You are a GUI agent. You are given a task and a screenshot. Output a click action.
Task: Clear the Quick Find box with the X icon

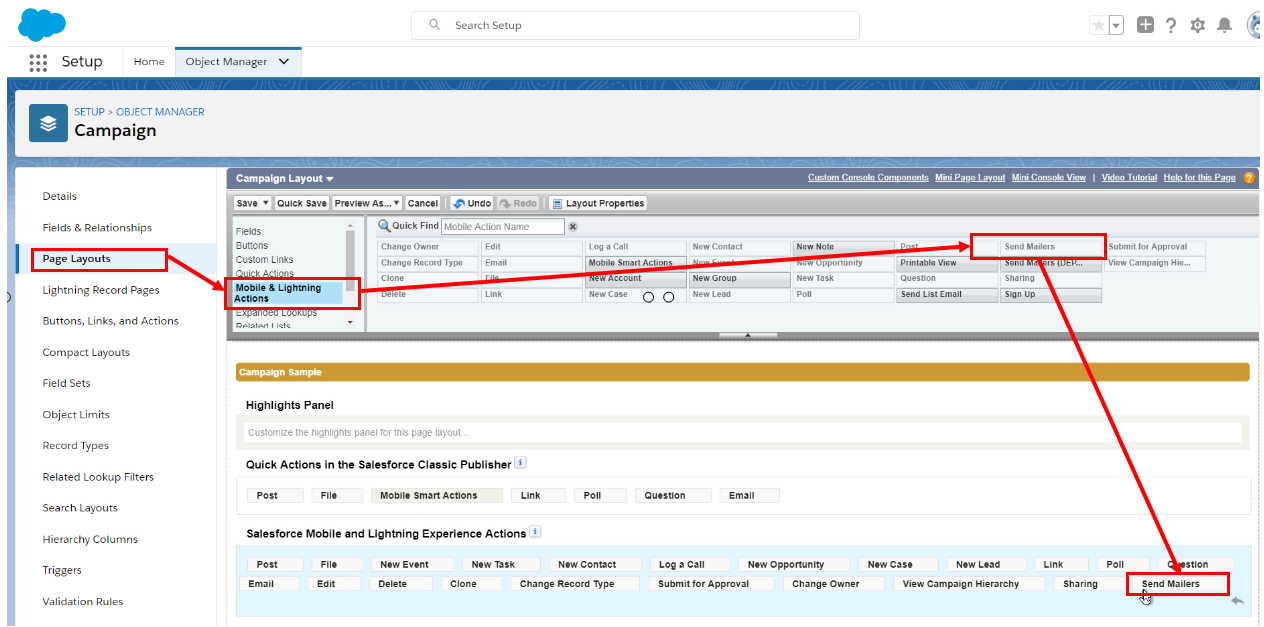pos(573,227)
